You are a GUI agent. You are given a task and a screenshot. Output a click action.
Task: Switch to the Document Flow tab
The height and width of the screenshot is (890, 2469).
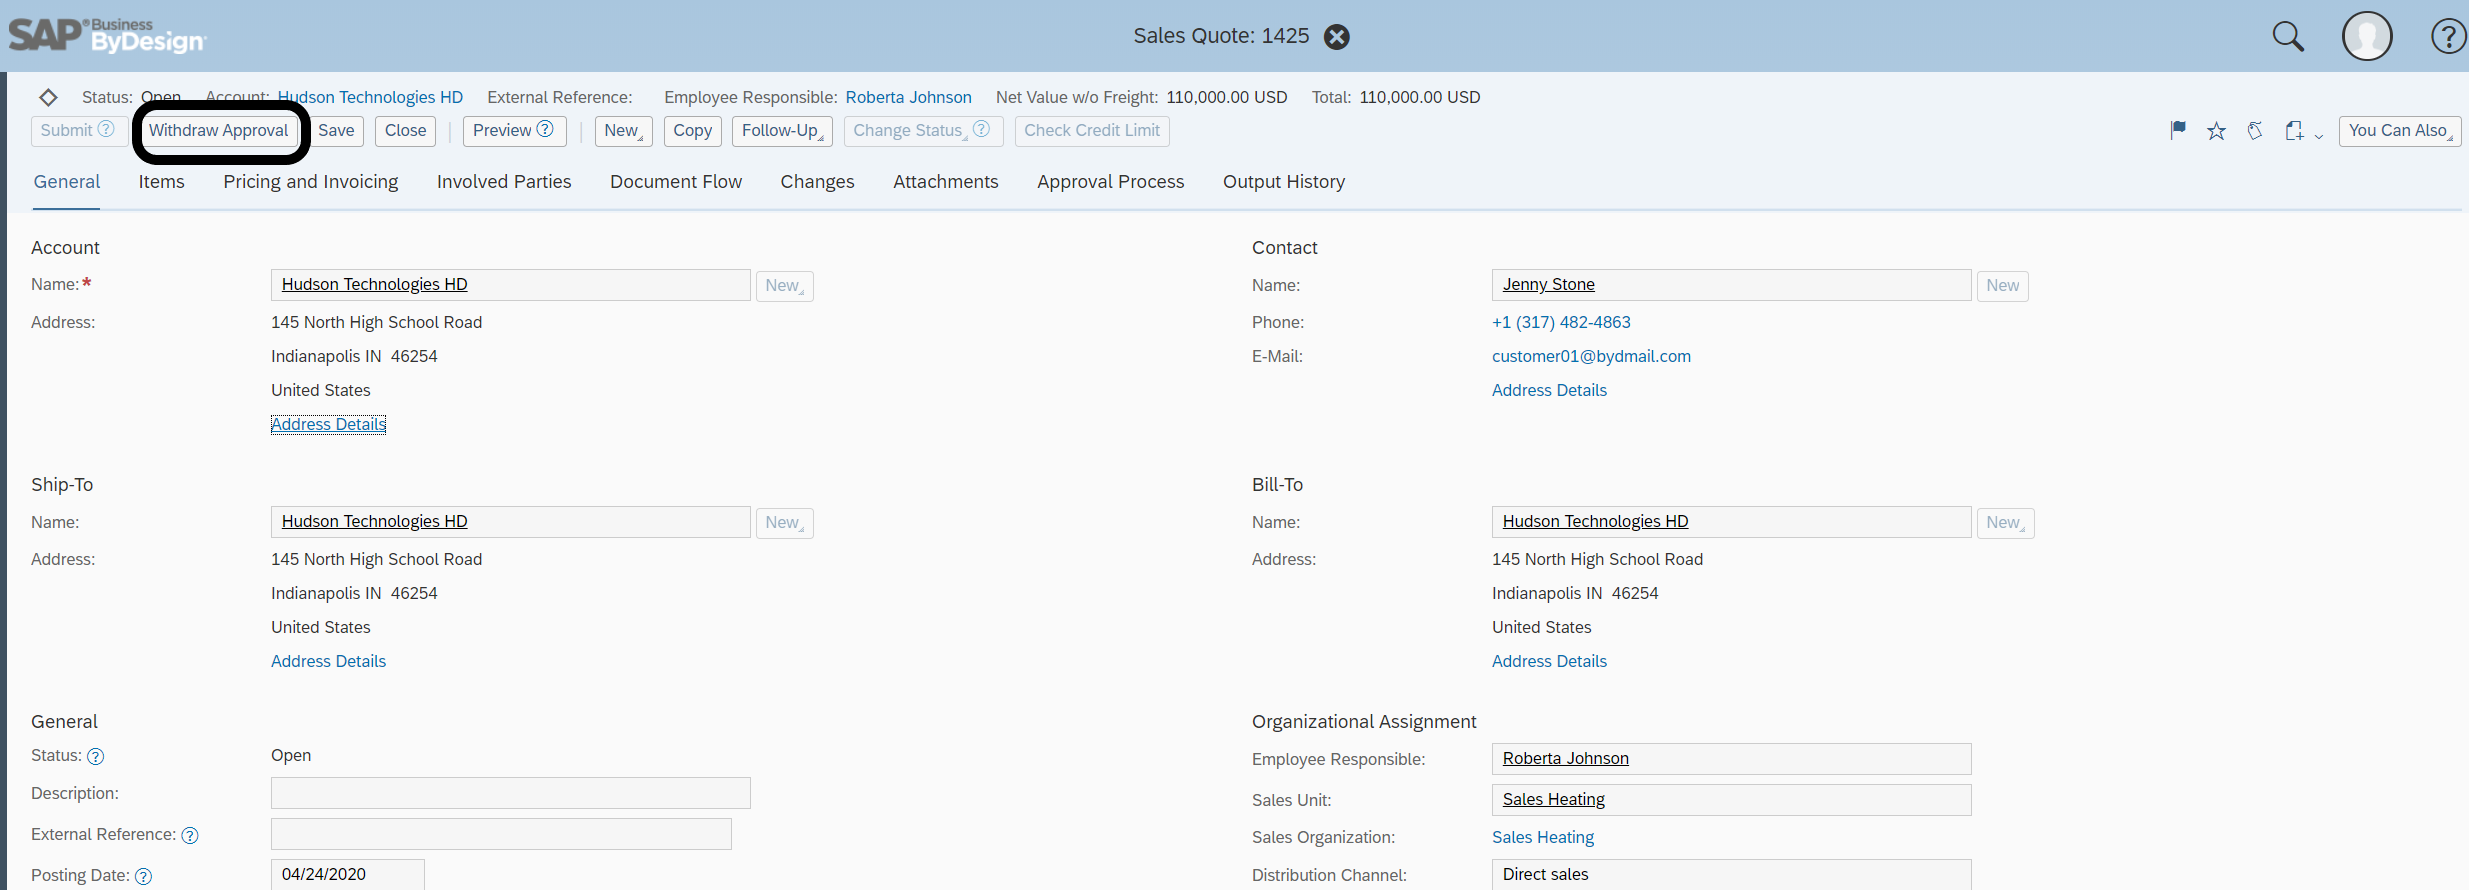(676, 182)
